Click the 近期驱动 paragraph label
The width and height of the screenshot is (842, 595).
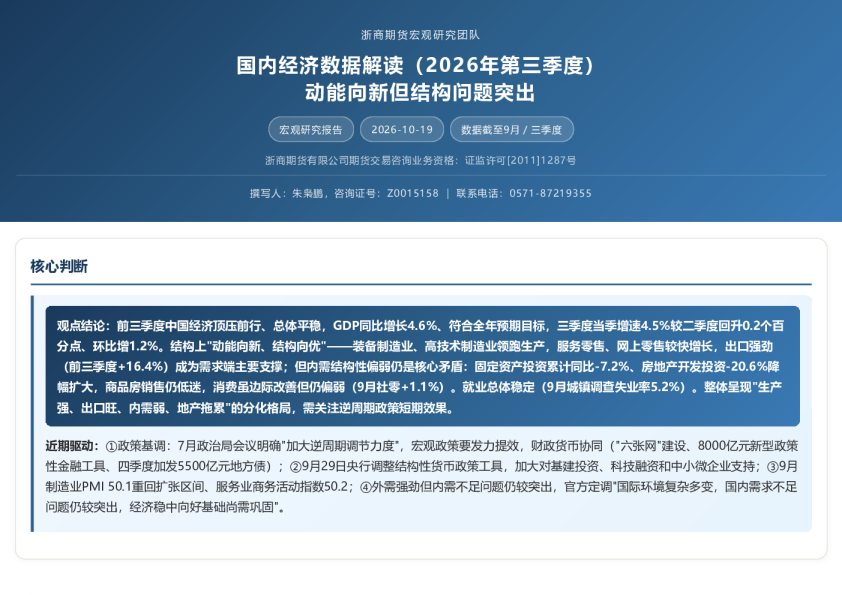72,446
